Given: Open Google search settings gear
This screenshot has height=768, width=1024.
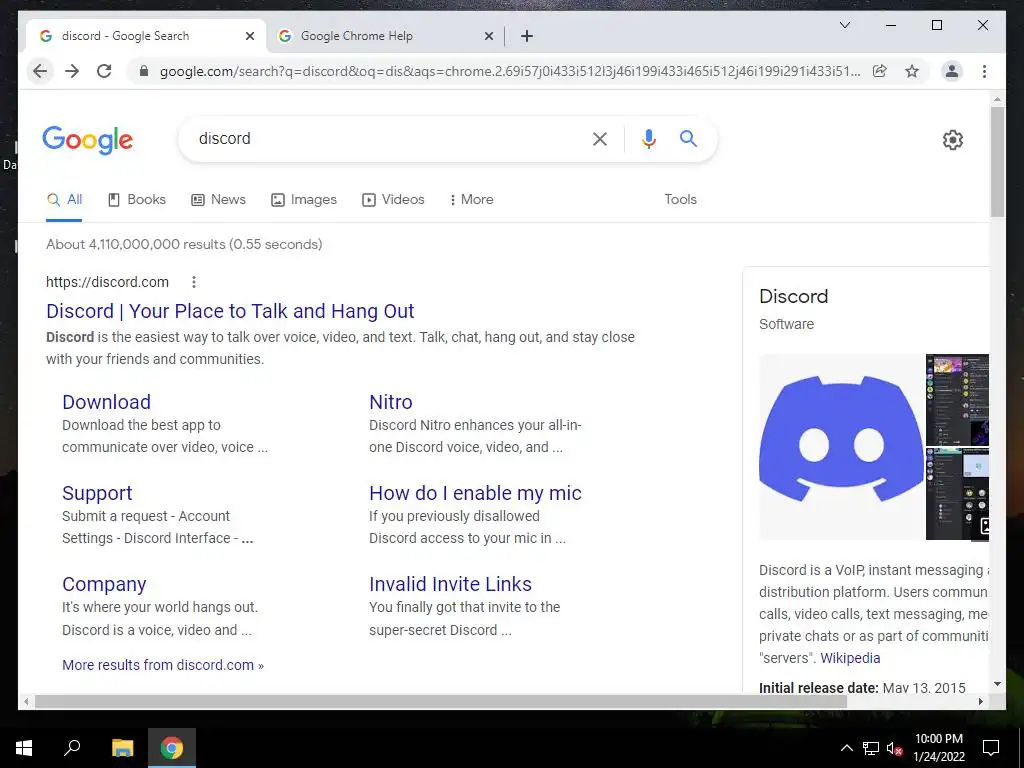Looking at the screenshot, I should [953, 140].
